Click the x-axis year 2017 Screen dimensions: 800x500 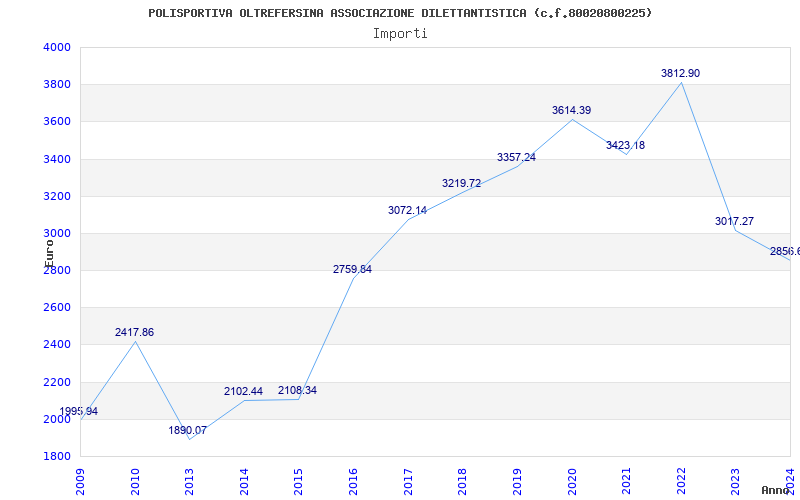(x=408, y=481)
